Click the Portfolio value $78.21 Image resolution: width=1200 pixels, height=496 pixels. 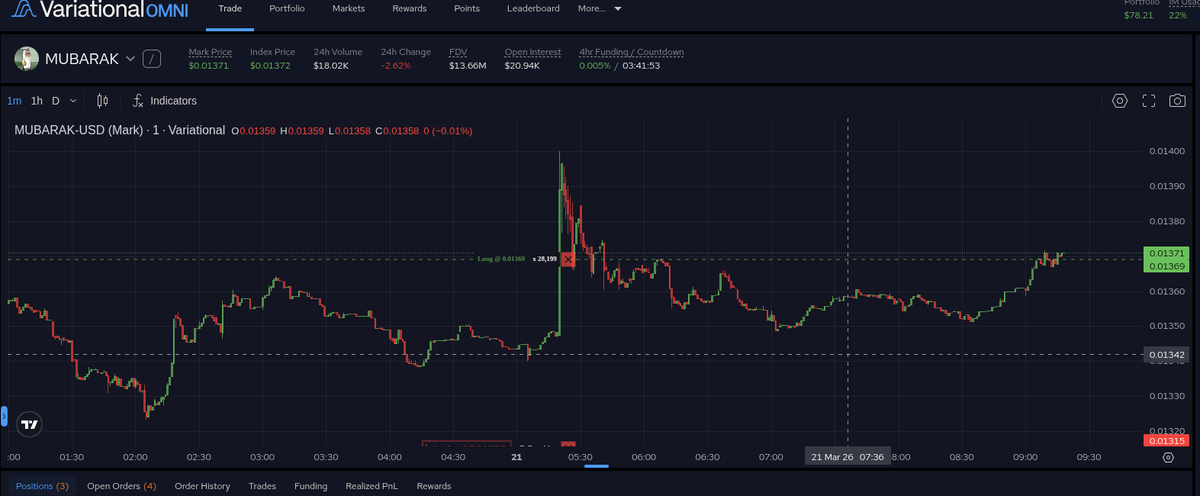(x=1138, y=15)
